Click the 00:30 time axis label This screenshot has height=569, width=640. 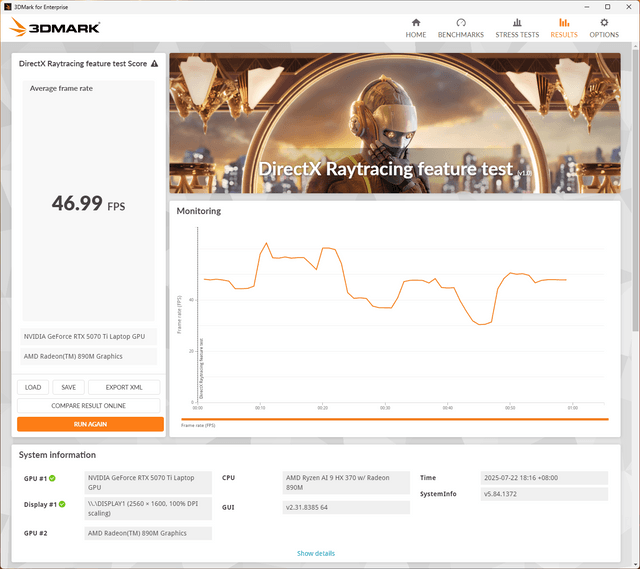385,408
